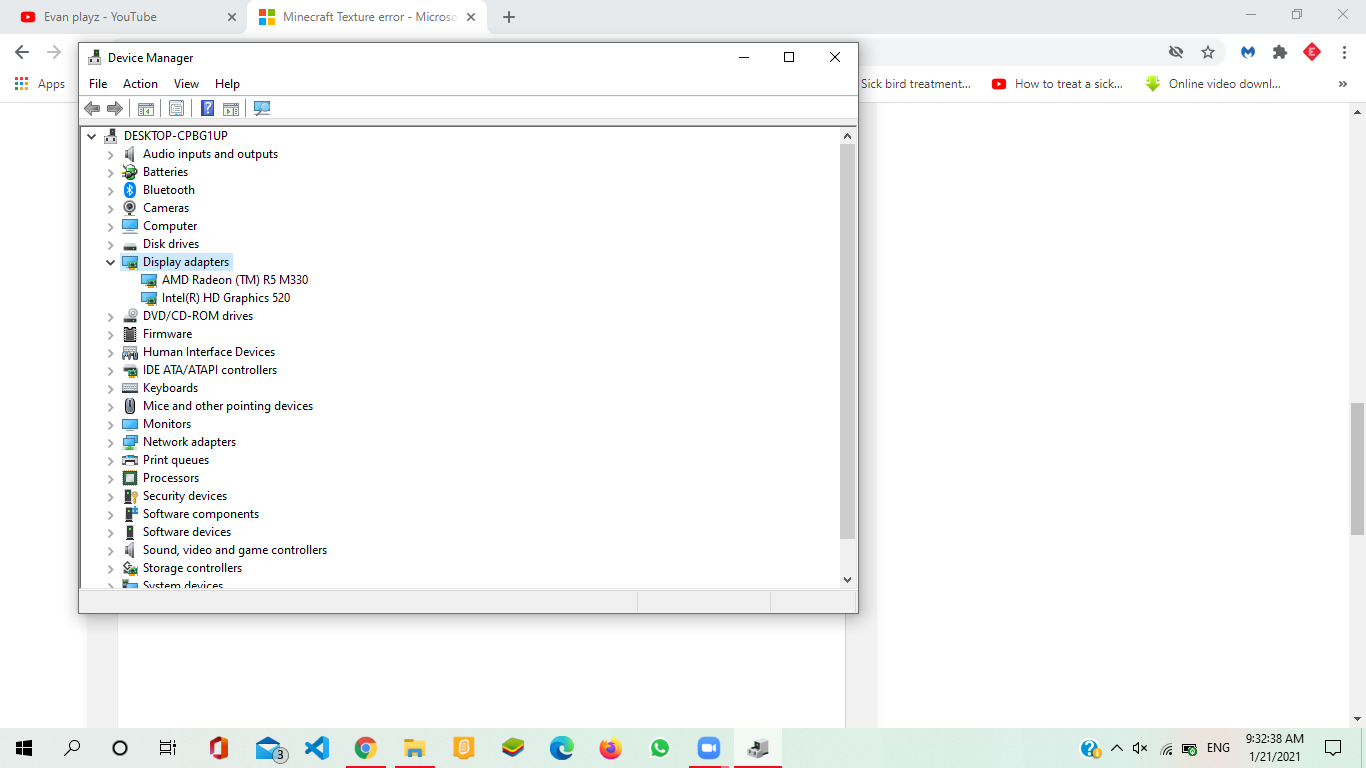1366x768 pixels.
Task: Open the Action menu
Action: (x=140, y=84)
